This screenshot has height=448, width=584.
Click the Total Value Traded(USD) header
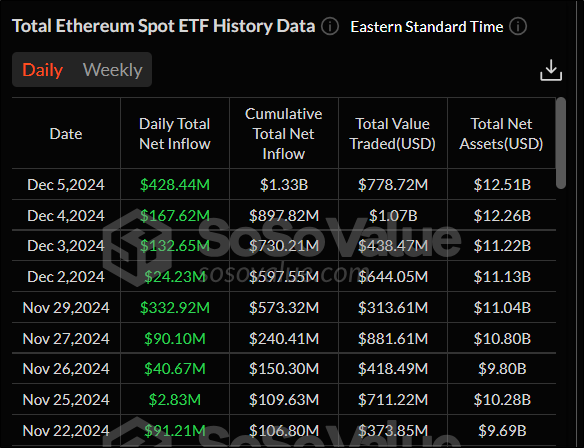[x=393, y=134]
